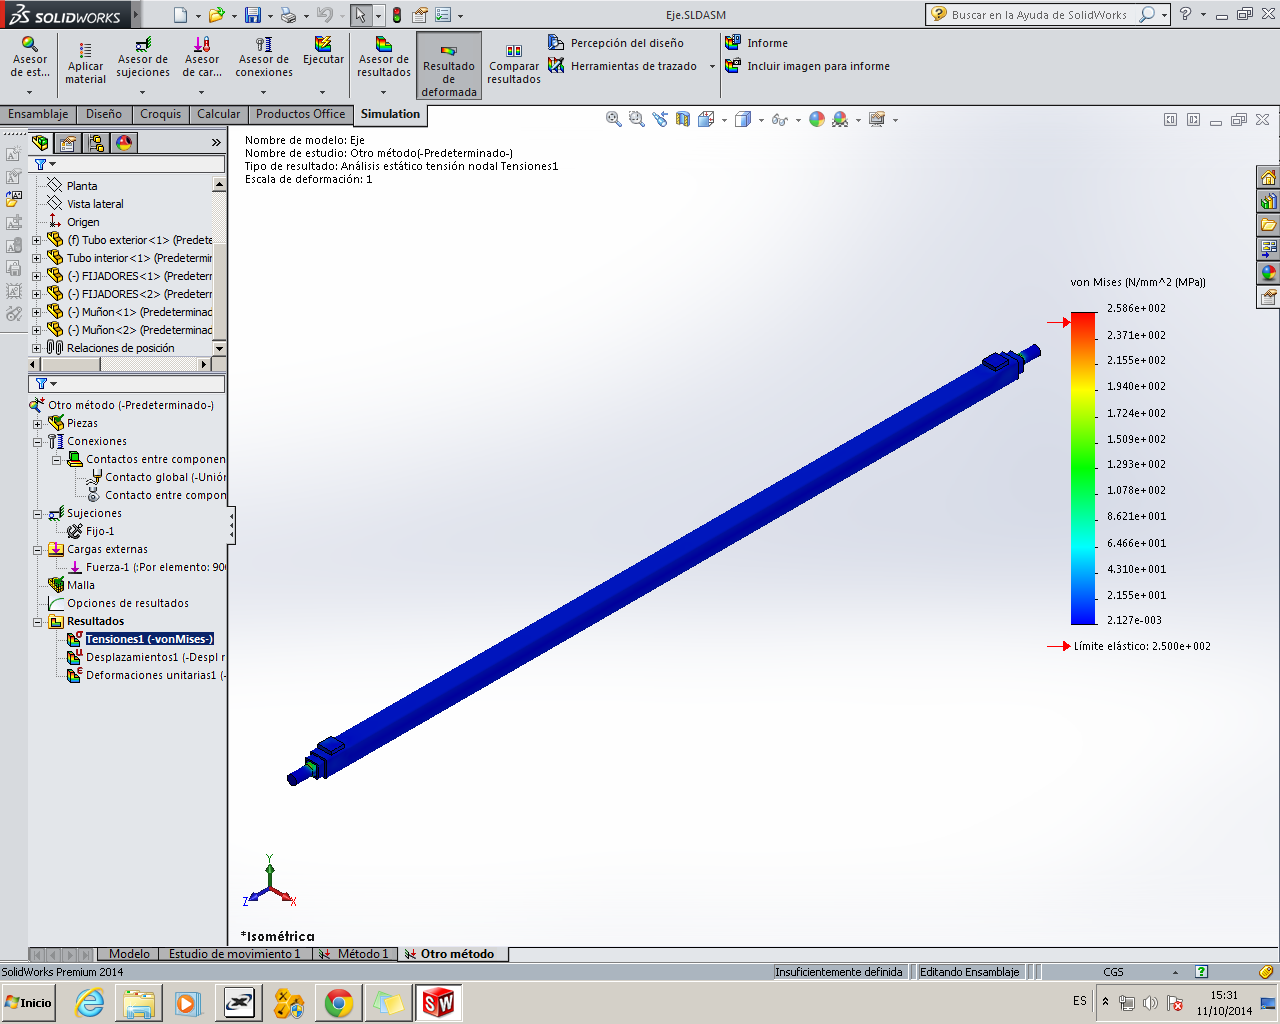Click Comparar resultados

(x=514, y=65)
